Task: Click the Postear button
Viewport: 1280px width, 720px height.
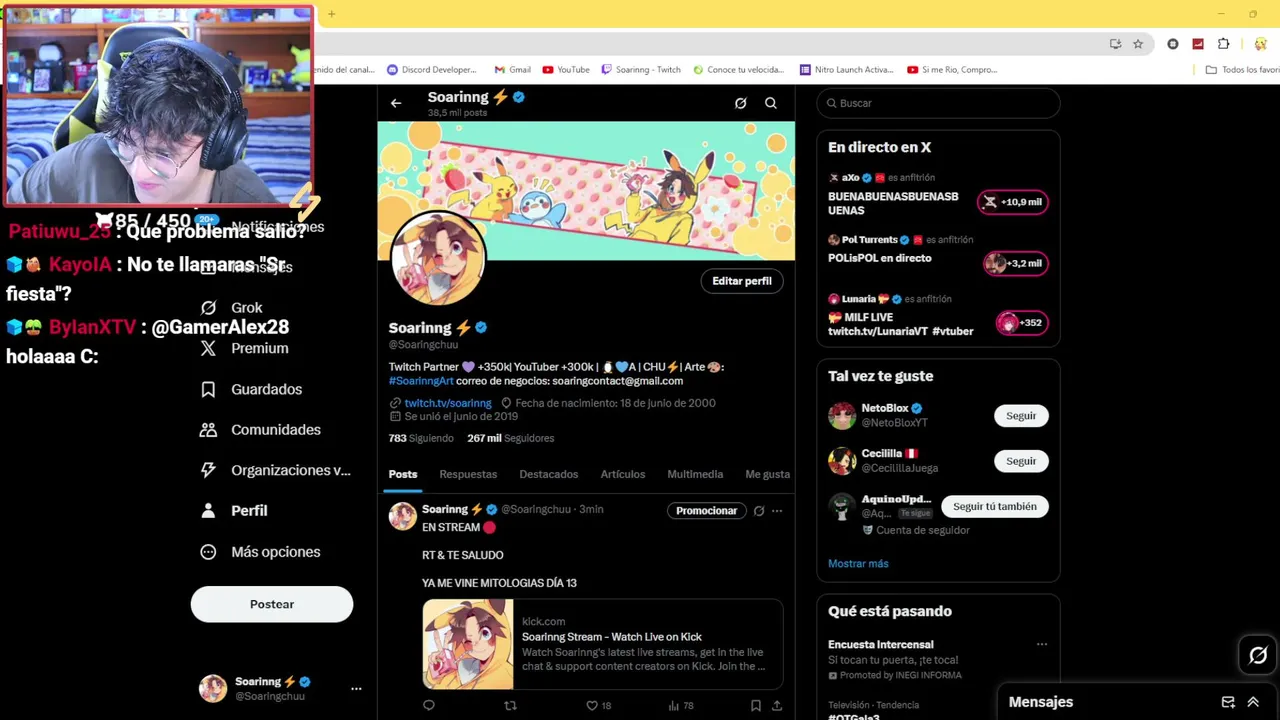Action: pos(272,604)
